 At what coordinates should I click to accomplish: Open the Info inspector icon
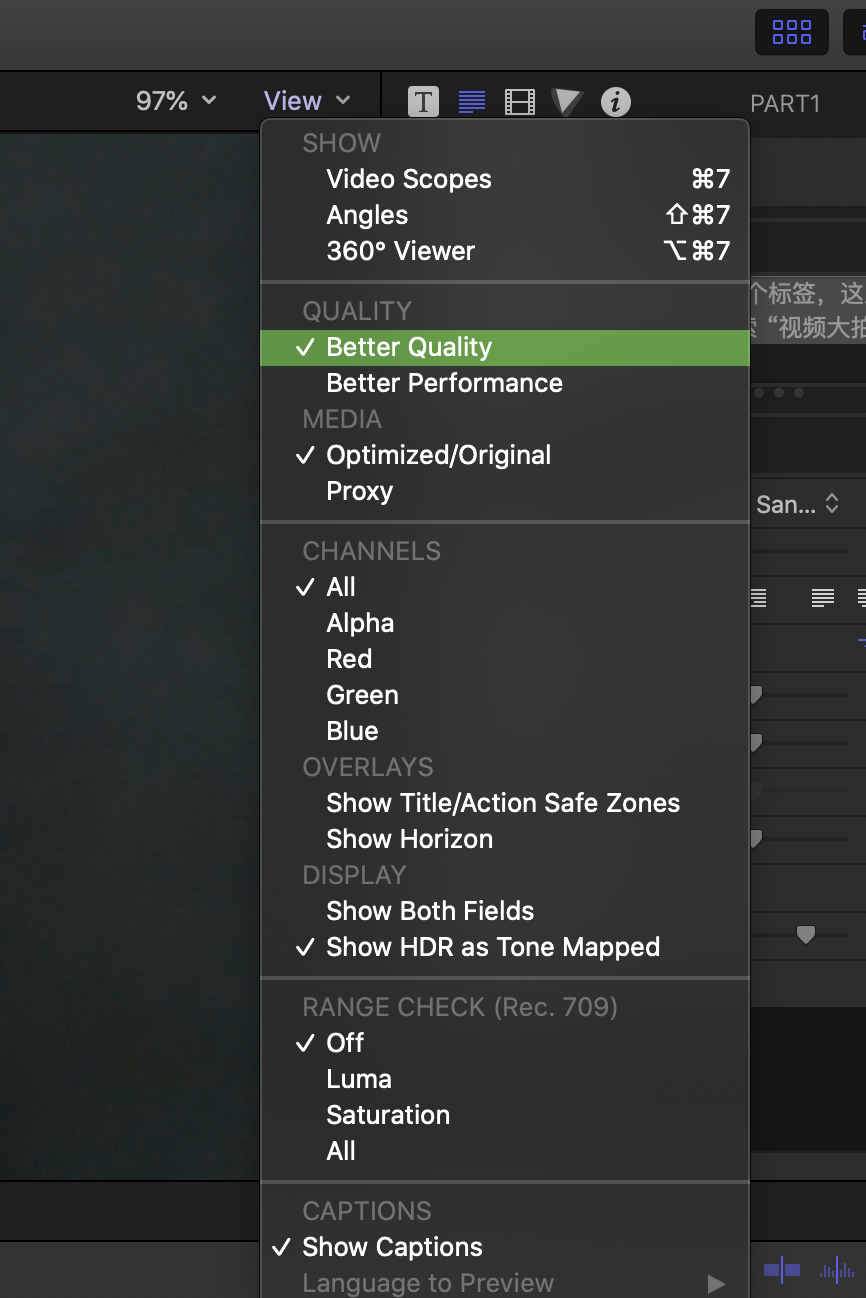[616, 101]
